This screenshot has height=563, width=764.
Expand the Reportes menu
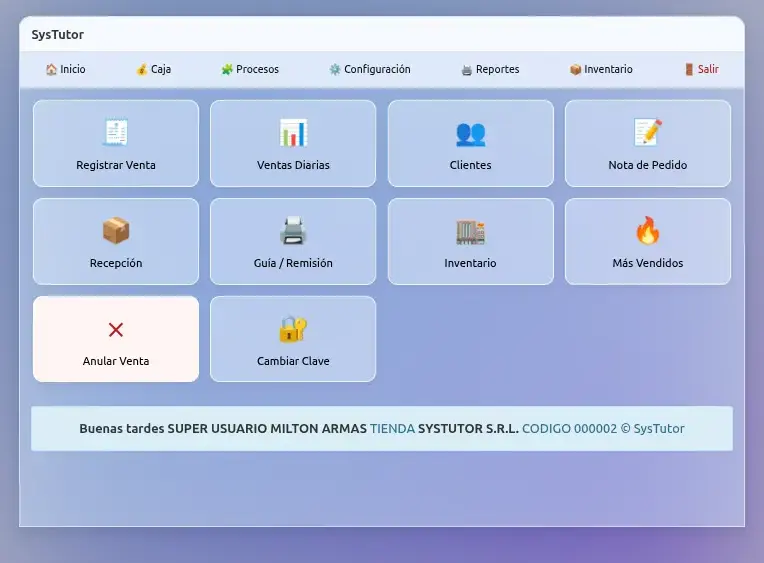(x=490, y=70)
